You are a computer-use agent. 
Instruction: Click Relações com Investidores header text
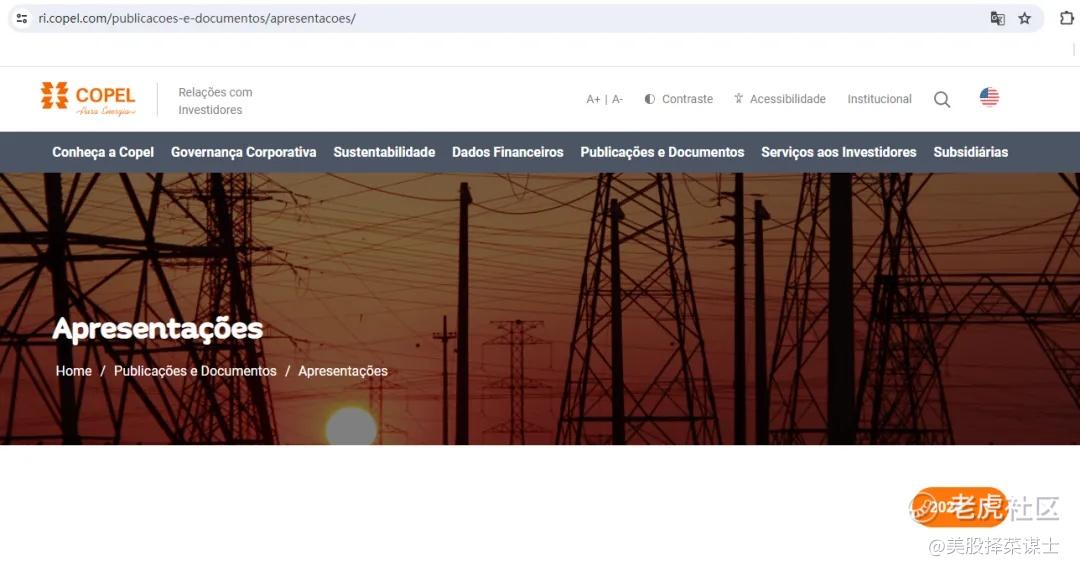(x=215, y=101)
